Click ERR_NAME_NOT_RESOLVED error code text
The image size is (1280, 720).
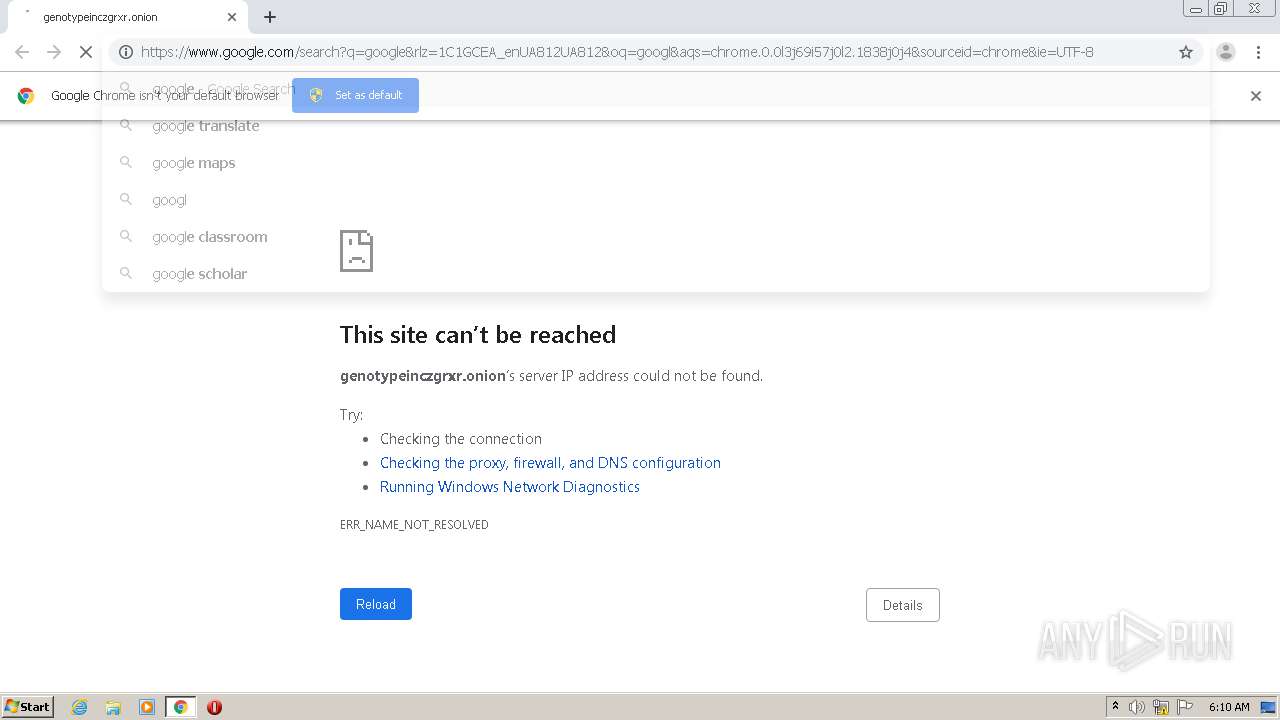[x=414, y=525]
